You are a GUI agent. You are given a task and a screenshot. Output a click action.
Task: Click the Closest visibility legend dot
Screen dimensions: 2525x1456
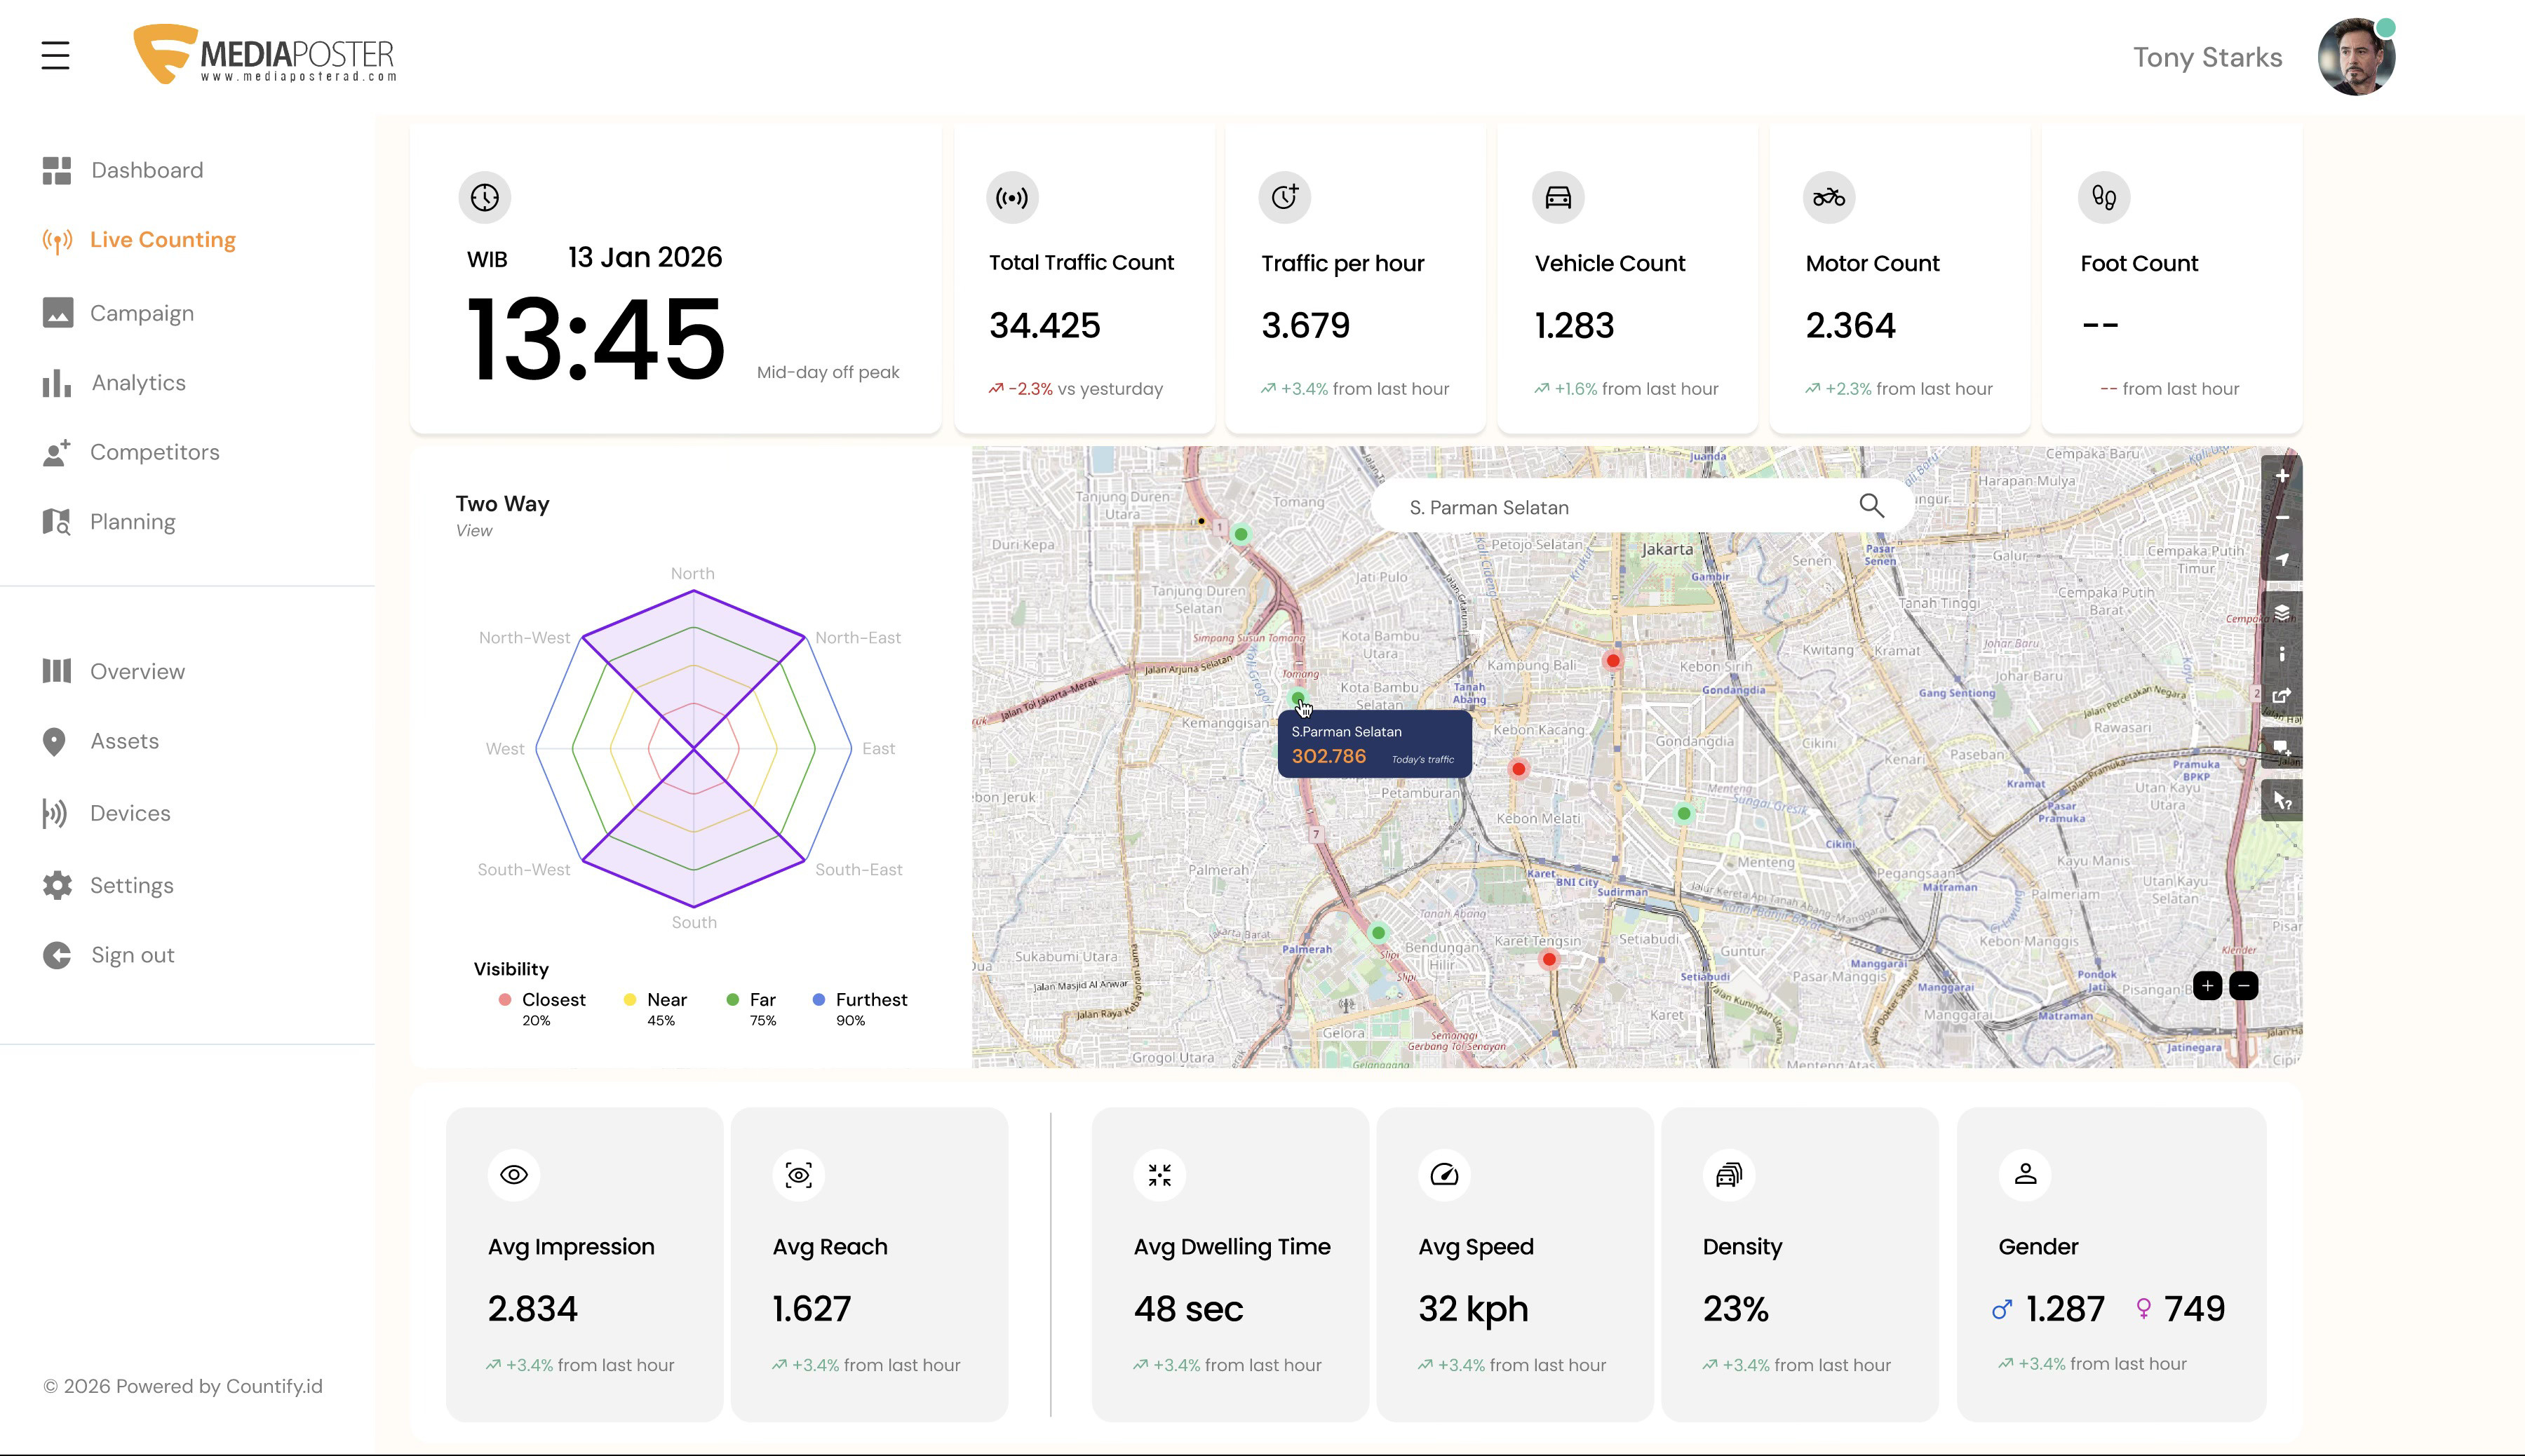[505, 999]
